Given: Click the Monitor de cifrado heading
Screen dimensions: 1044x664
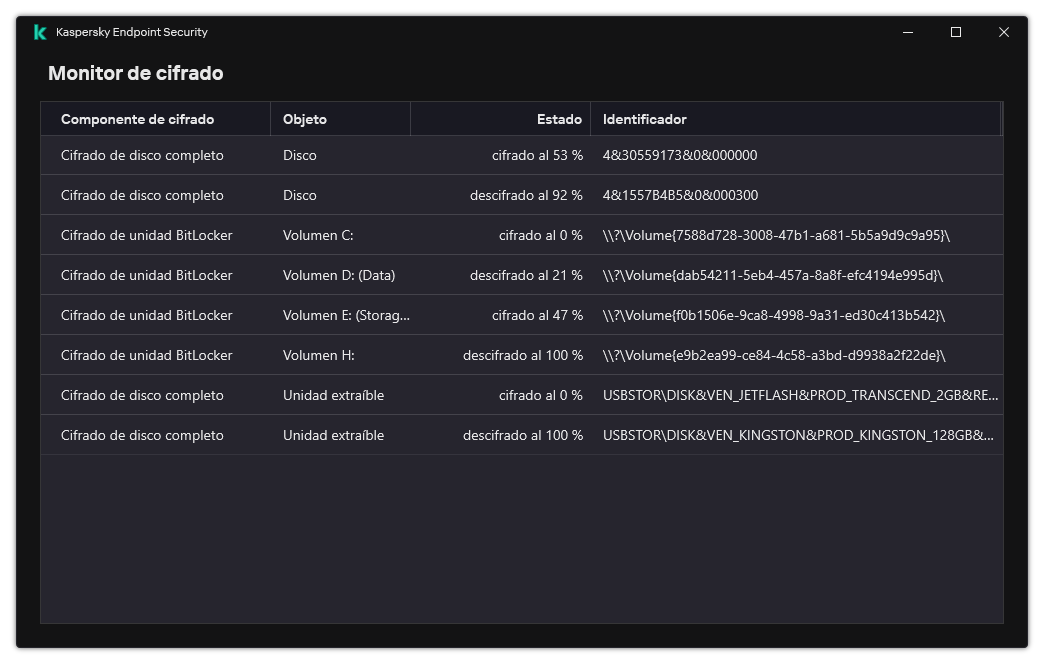Looking at the screenshot, I should pyautogui.click(x=136, y=73).
